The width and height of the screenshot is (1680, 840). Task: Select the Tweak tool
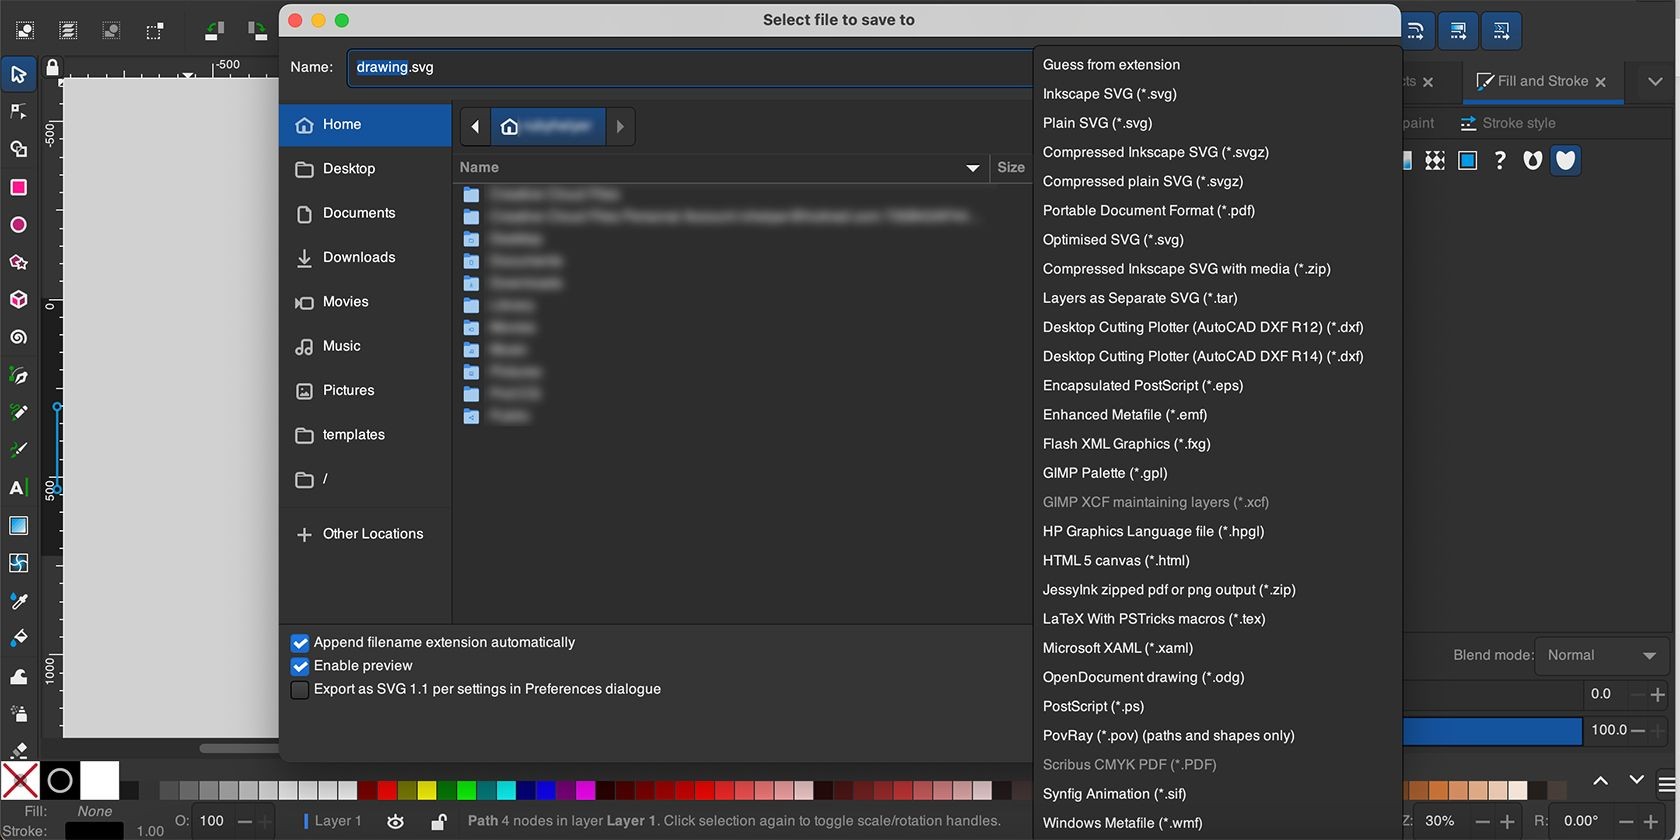tap(18, 676)
